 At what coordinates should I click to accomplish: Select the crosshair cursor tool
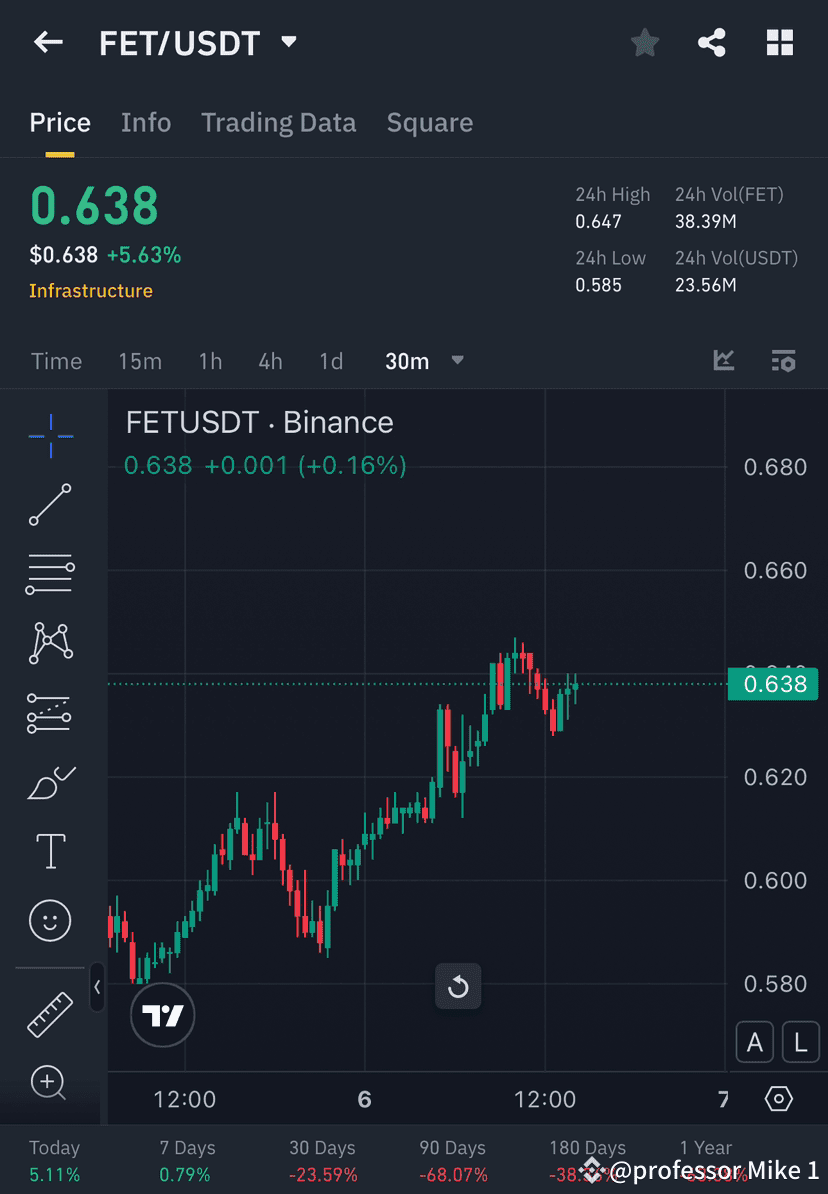pyautogui.click(x=50, y=435)
